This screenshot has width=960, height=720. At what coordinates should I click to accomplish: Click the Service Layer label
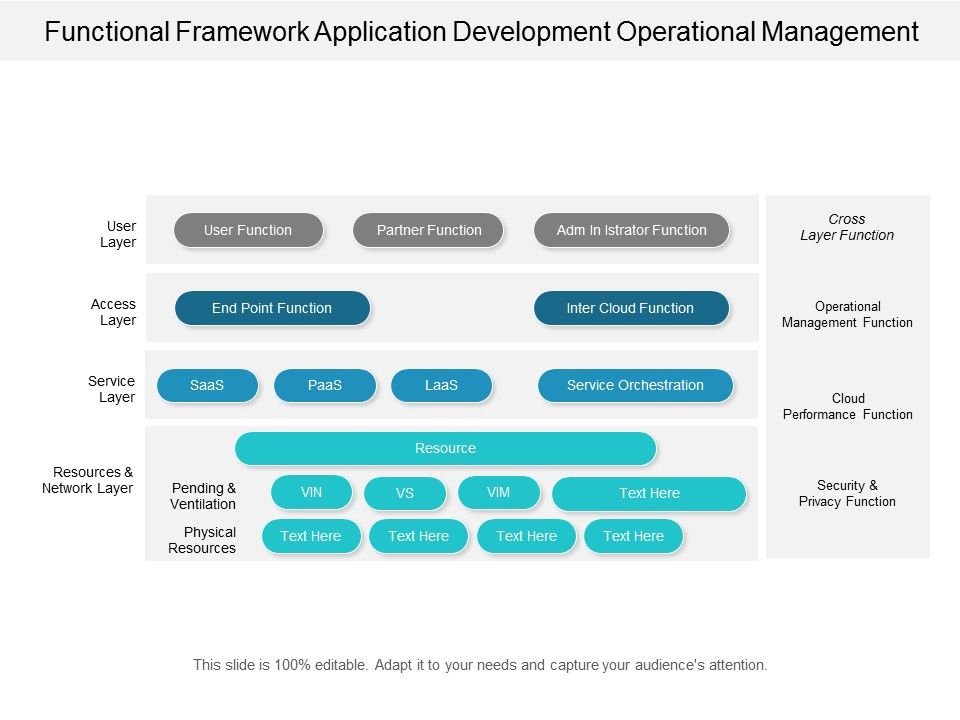pos(111,389)
